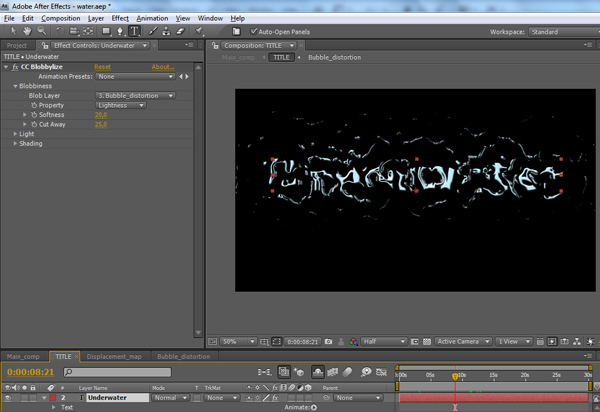Toggle the Transparency Grid icon

427,341
